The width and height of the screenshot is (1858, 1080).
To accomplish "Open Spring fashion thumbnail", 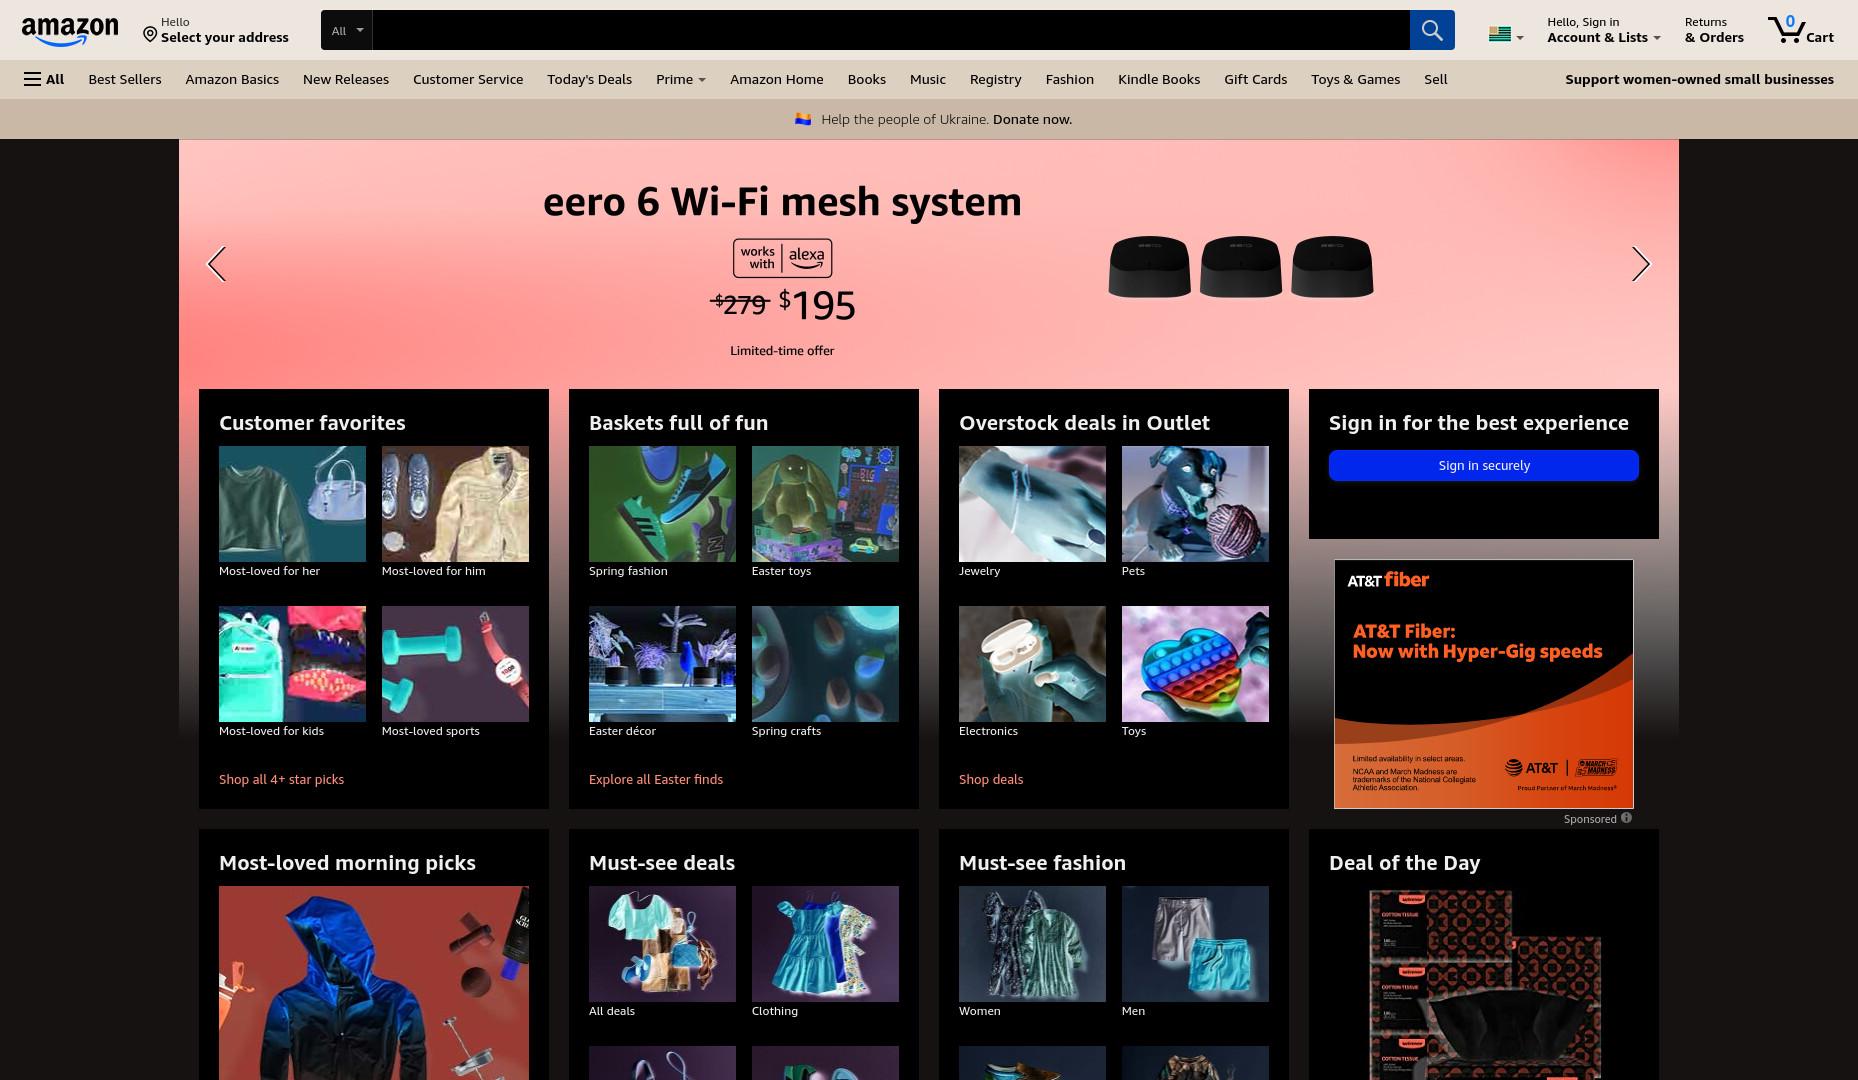I will point(662,504).
